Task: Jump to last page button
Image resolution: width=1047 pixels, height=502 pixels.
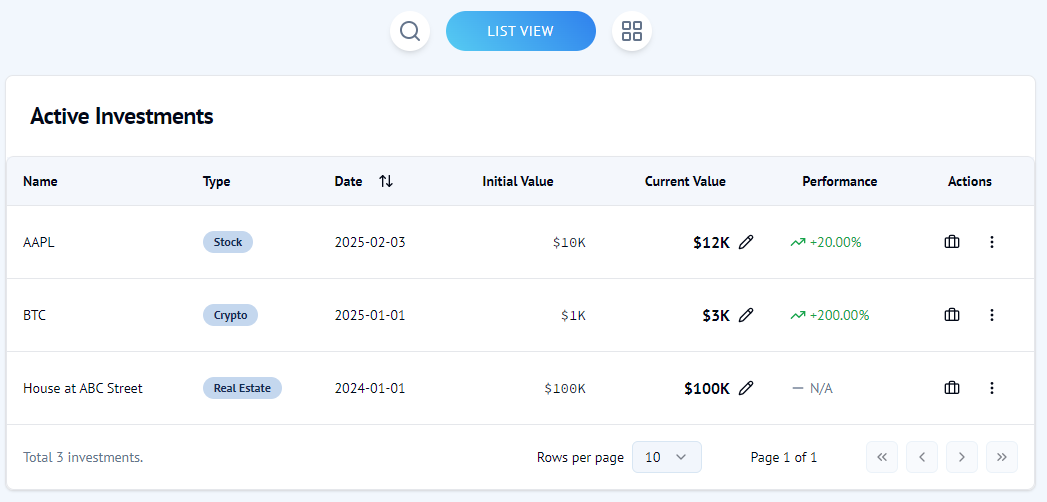Action: (x=1002, y=457)
